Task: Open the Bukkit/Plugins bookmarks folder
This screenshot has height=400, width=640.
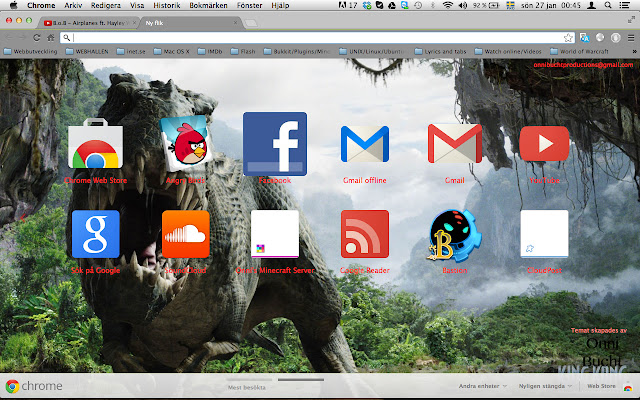Action: point(297,51)
